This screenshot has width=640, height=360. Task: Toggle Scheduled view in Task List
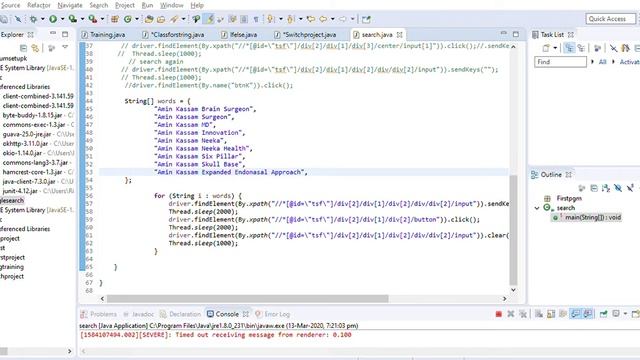click(581, 48)
